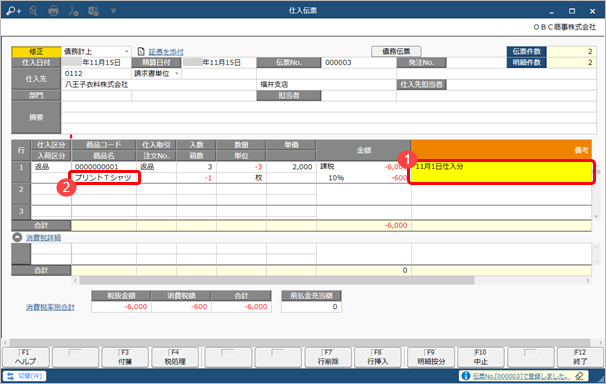Click the tax detail scroll-right arrow
Screen dimensions: 606x384
pyautogui.click(x=588, y=280)
